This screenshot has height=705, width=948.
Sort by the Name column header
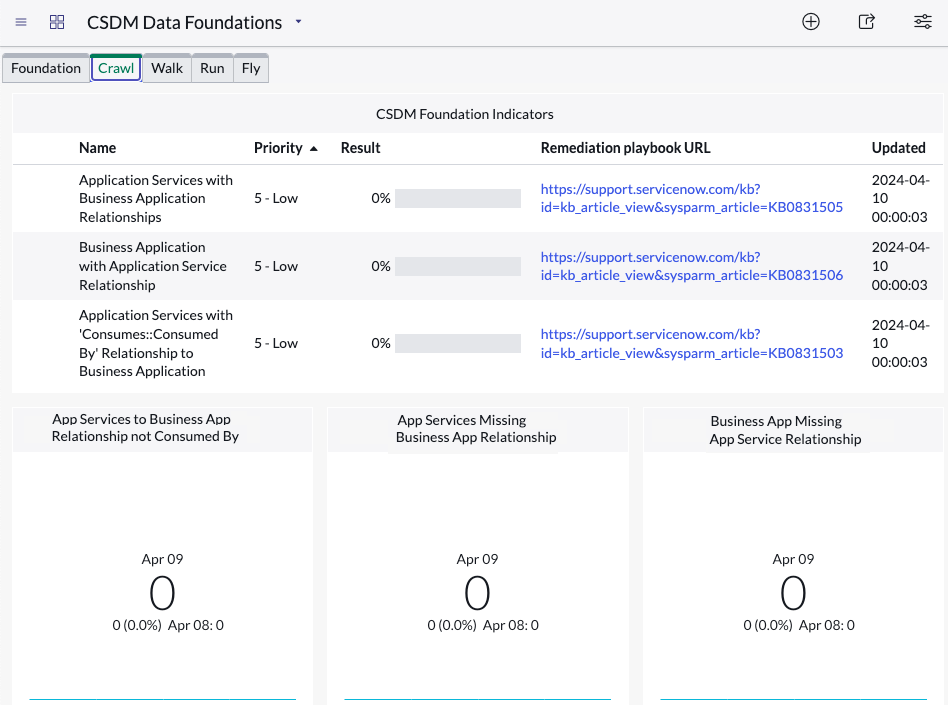[97, 148]
